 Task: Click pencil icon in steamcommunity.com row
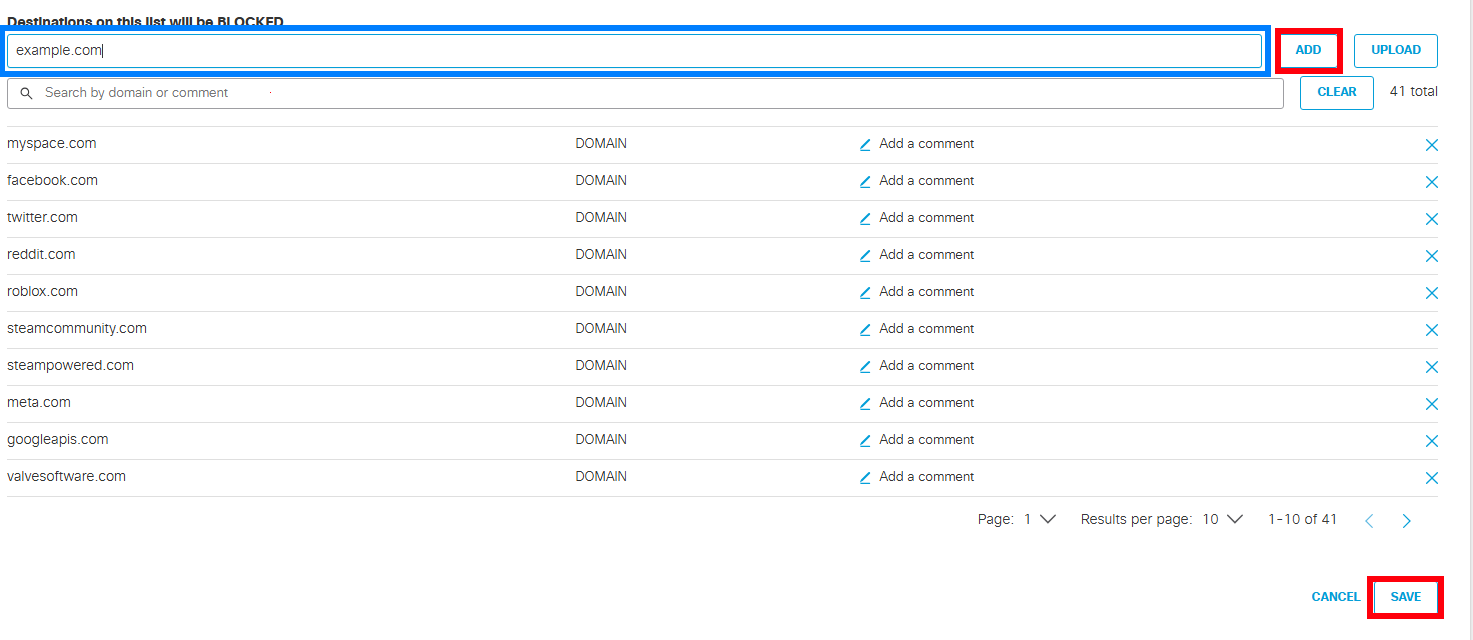[865, 329]
